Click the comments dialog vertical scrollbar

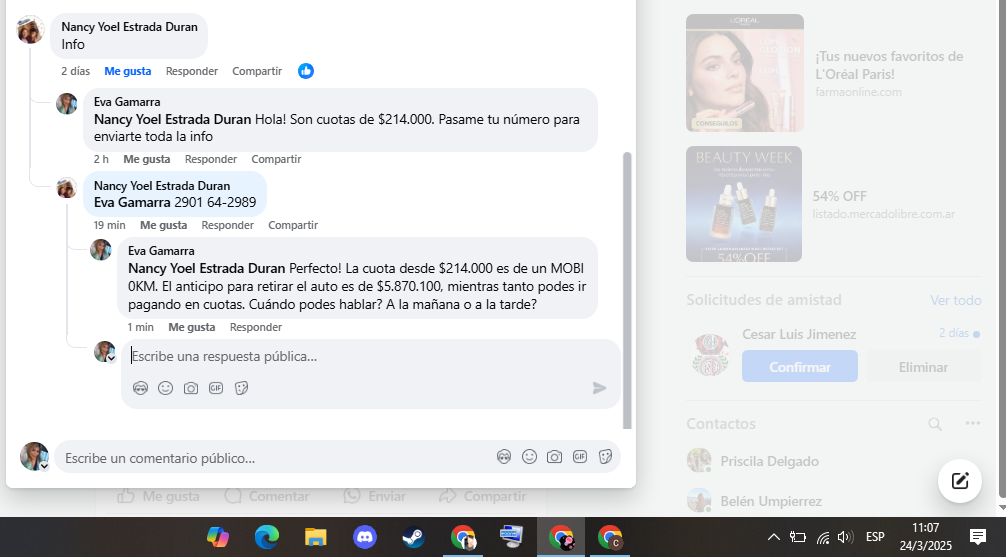[628, 290]
